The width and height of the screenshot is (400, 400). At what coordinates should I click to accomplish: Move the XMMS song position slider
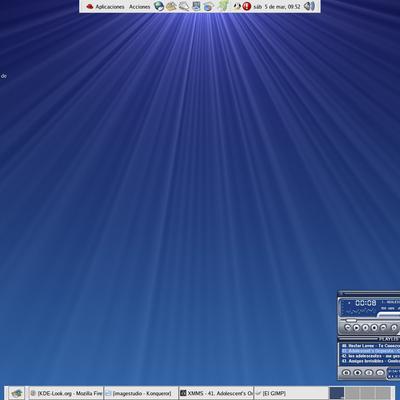pyautogui.click(x=350, y=320)
